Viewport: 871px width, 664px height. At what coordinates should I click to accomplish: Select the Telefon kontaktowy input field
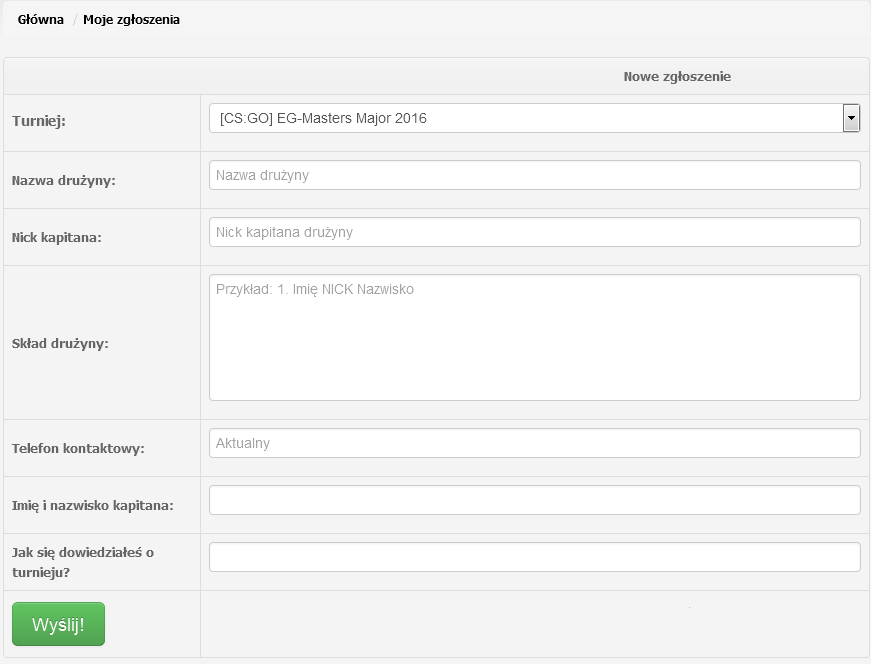pos(534,443)
